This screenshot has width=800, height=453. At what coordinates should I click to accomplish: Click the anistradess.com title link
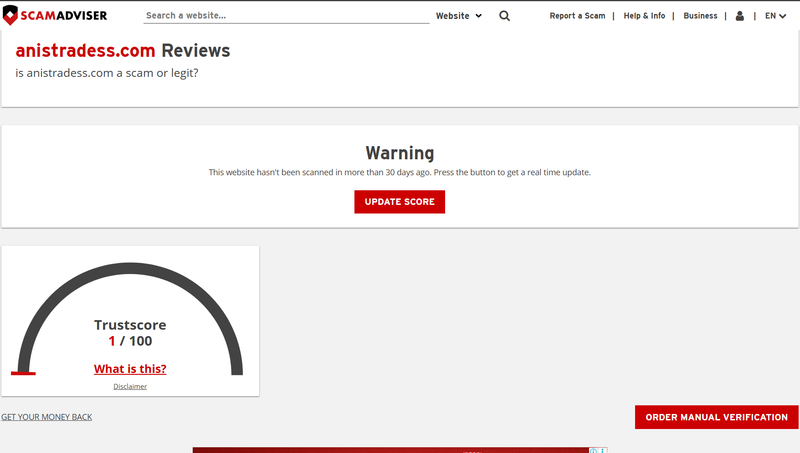85,51
